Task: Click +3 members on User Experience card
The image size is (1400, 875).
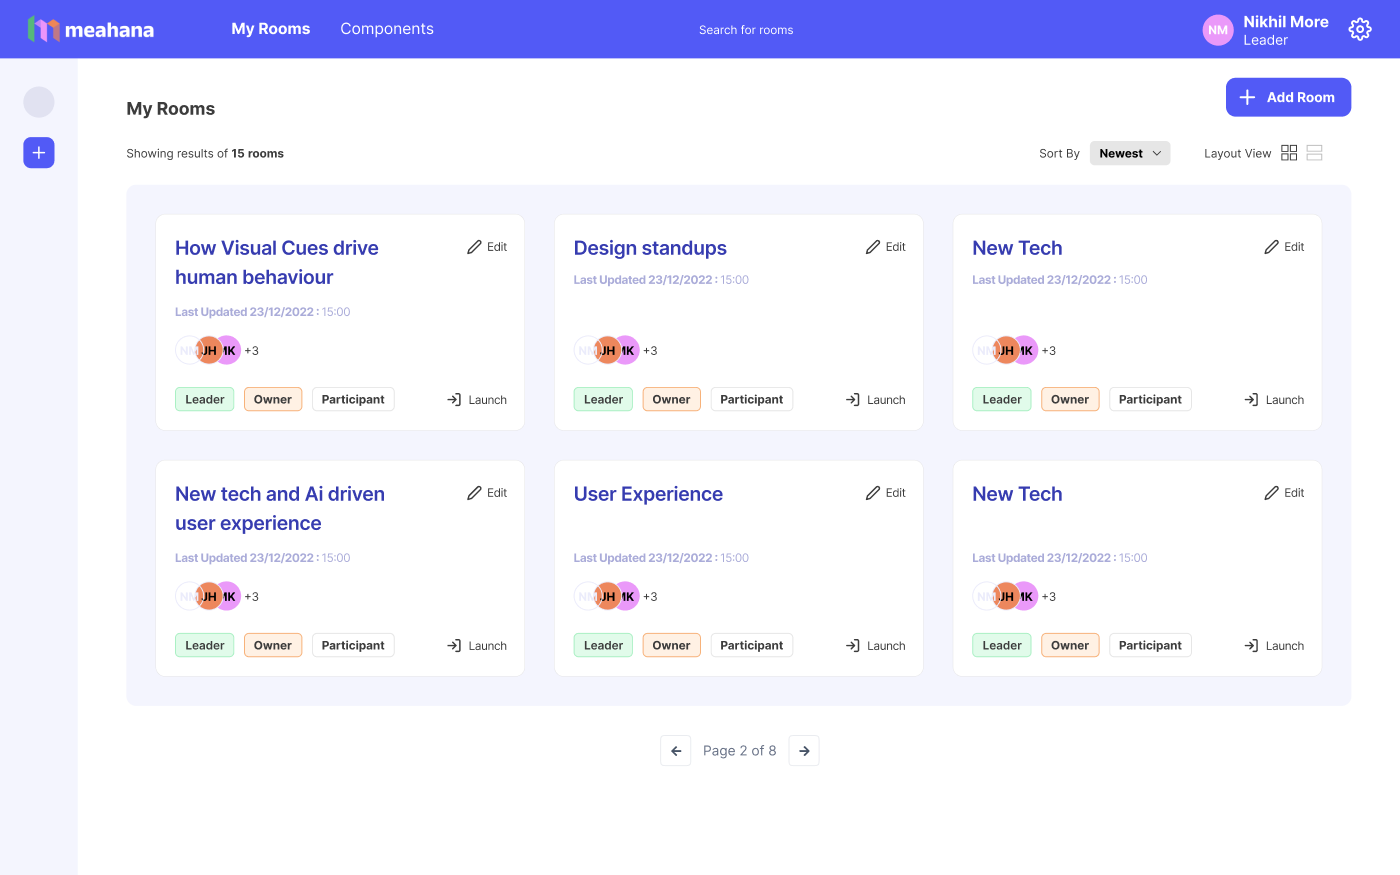Action: coord(650,597)
